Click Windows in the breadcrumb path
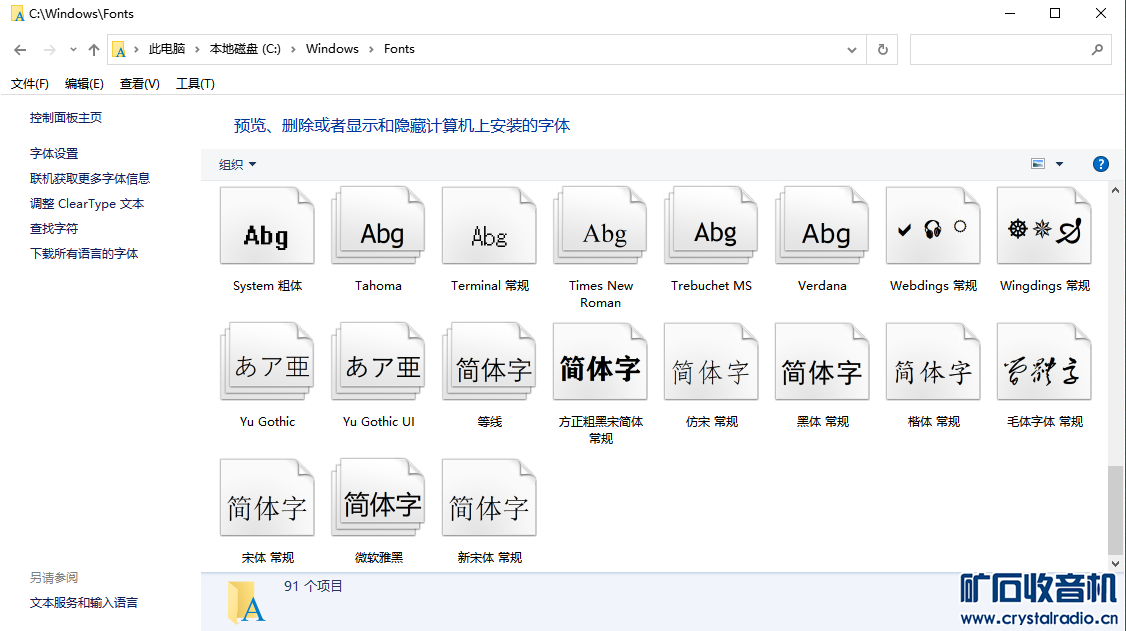This screenshot has height=631, width=1126. tap(332, 49)
